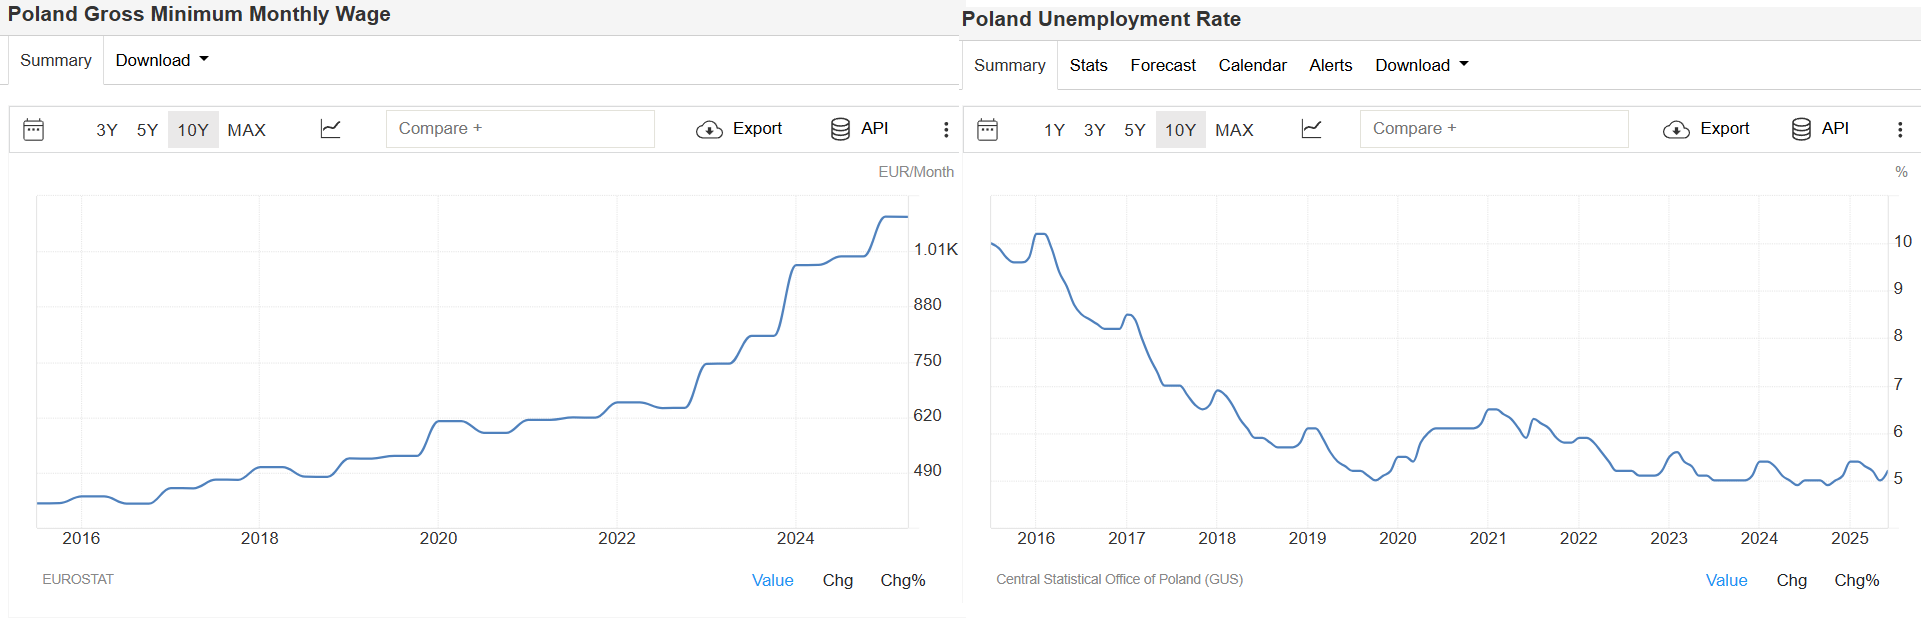Export the unemployment rate chart data
Viewport: 1921px width, 622px height.
pyautogui.click(x=1706, y=129)
